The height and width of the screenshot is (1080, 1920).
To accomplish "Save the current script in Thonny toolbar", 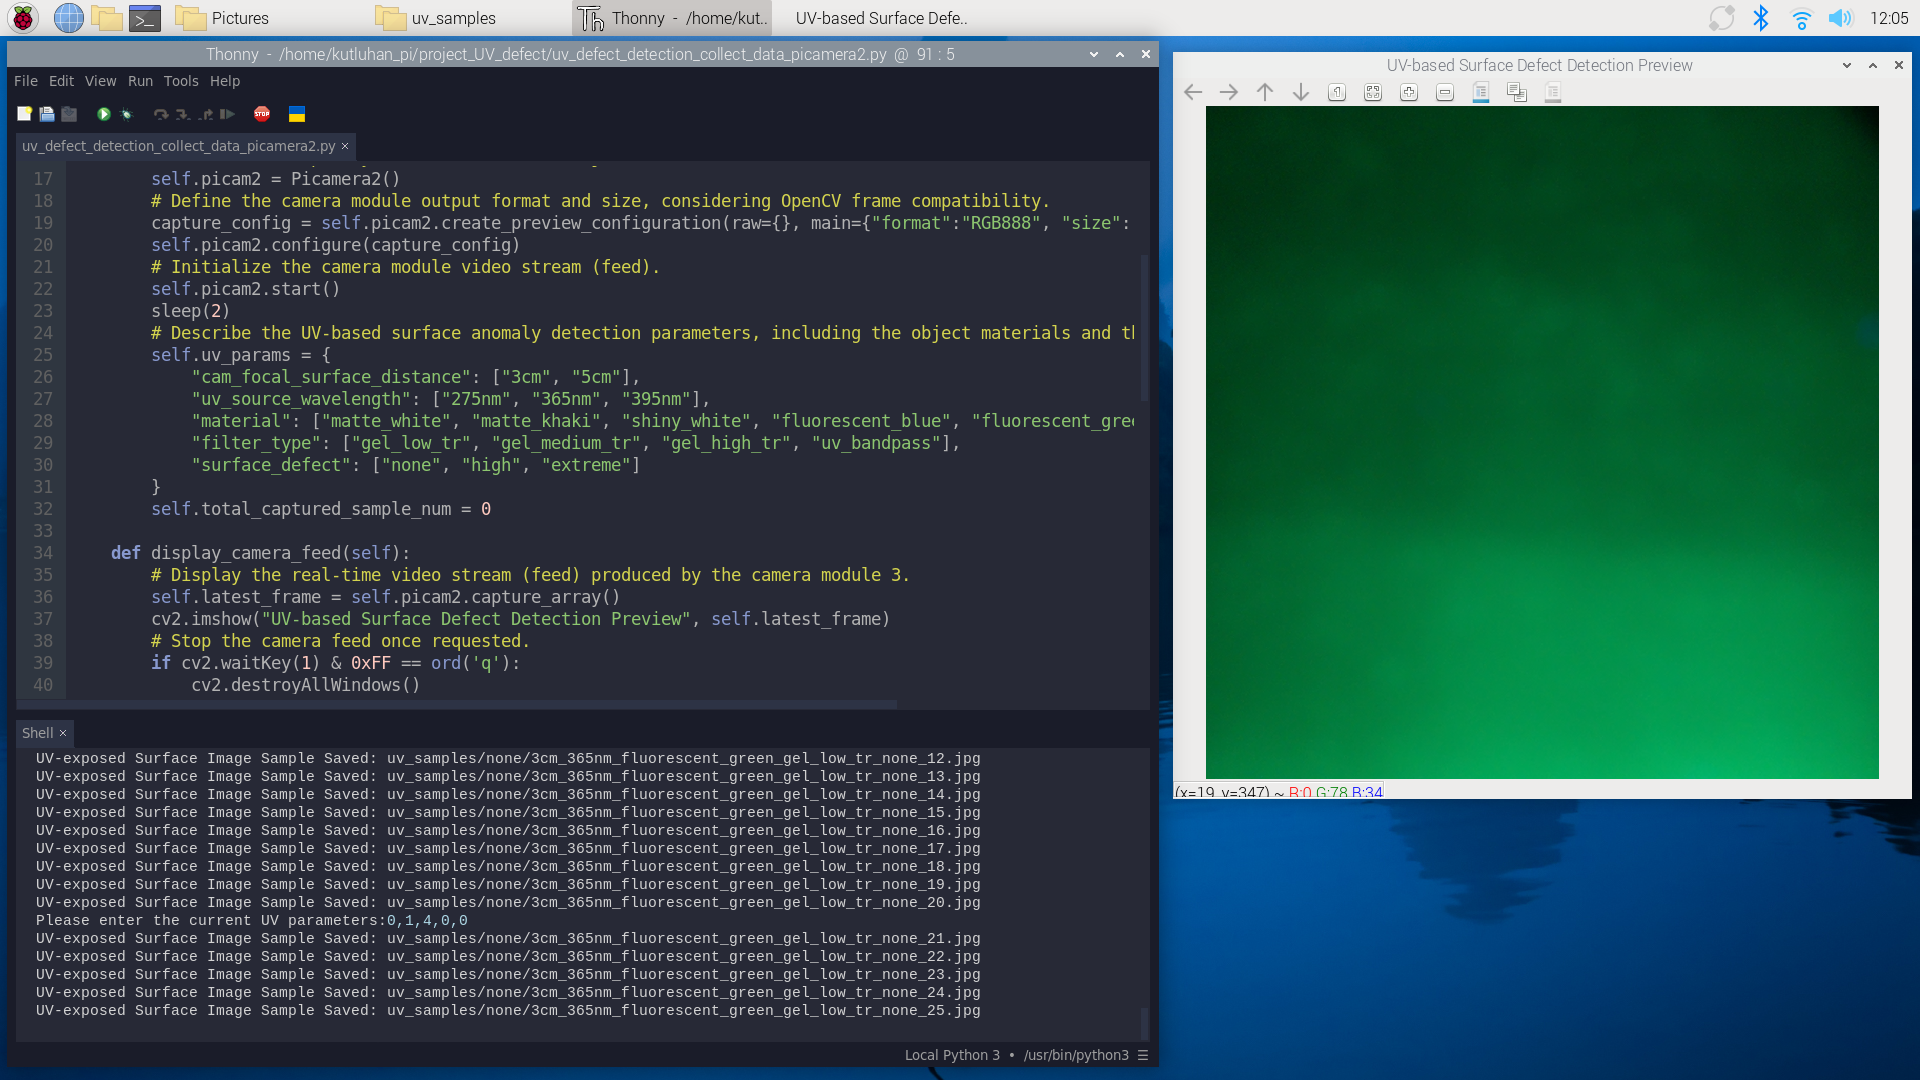I will coord(69,114).
